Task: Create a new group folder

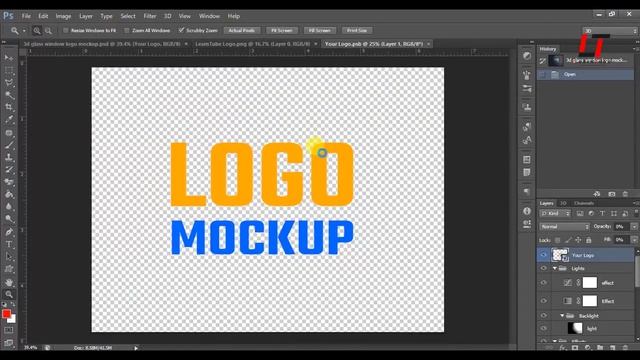Action: coord(600,348)
